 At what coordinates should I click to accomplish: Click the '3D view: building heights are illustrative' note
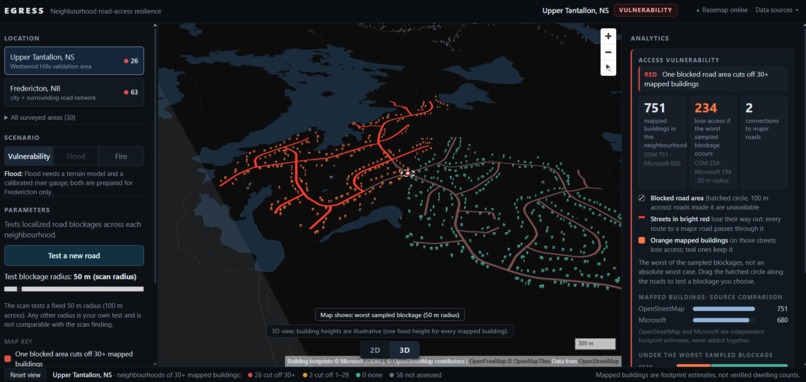click(x=390, y=331)
